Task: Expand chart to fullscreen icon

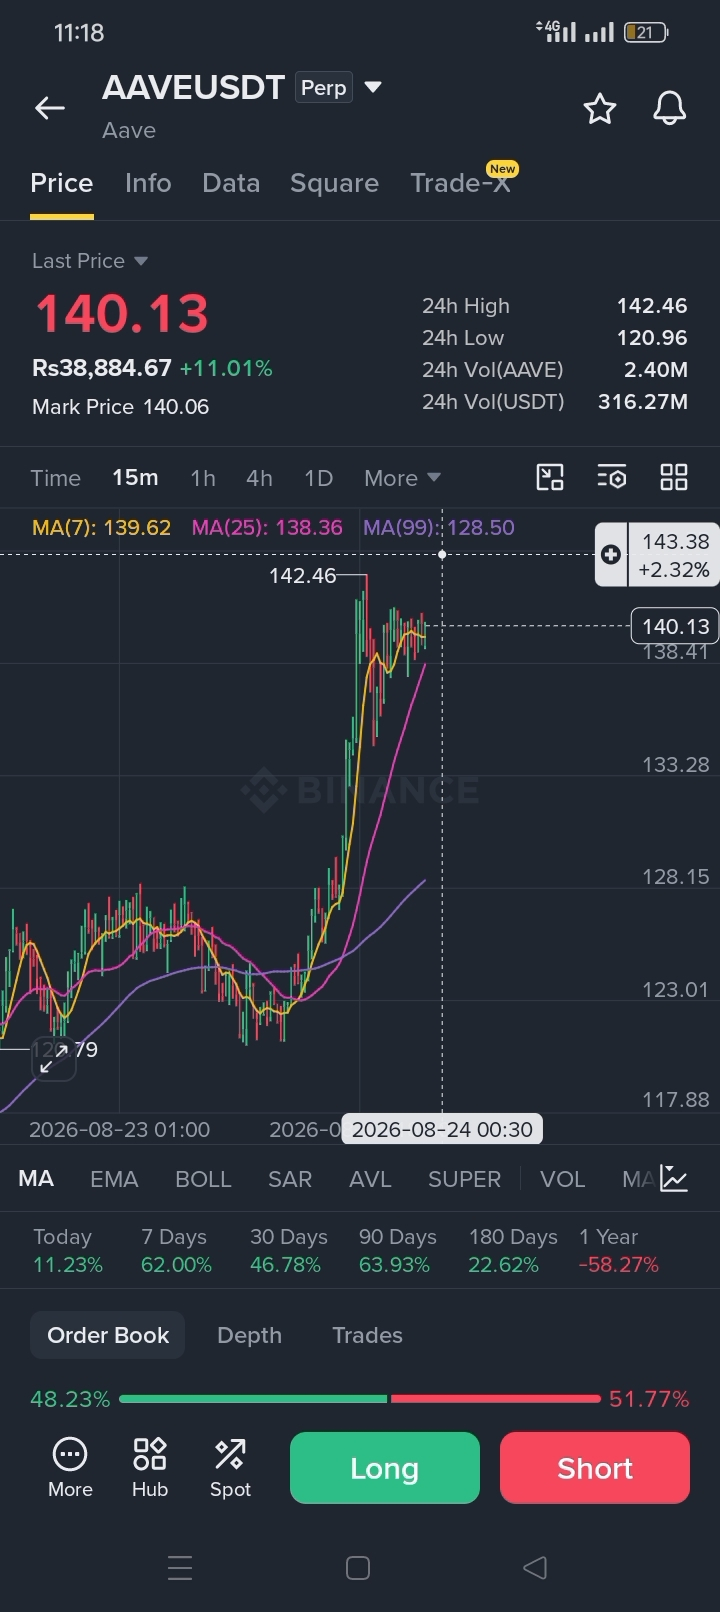Action: (53, 1059)
